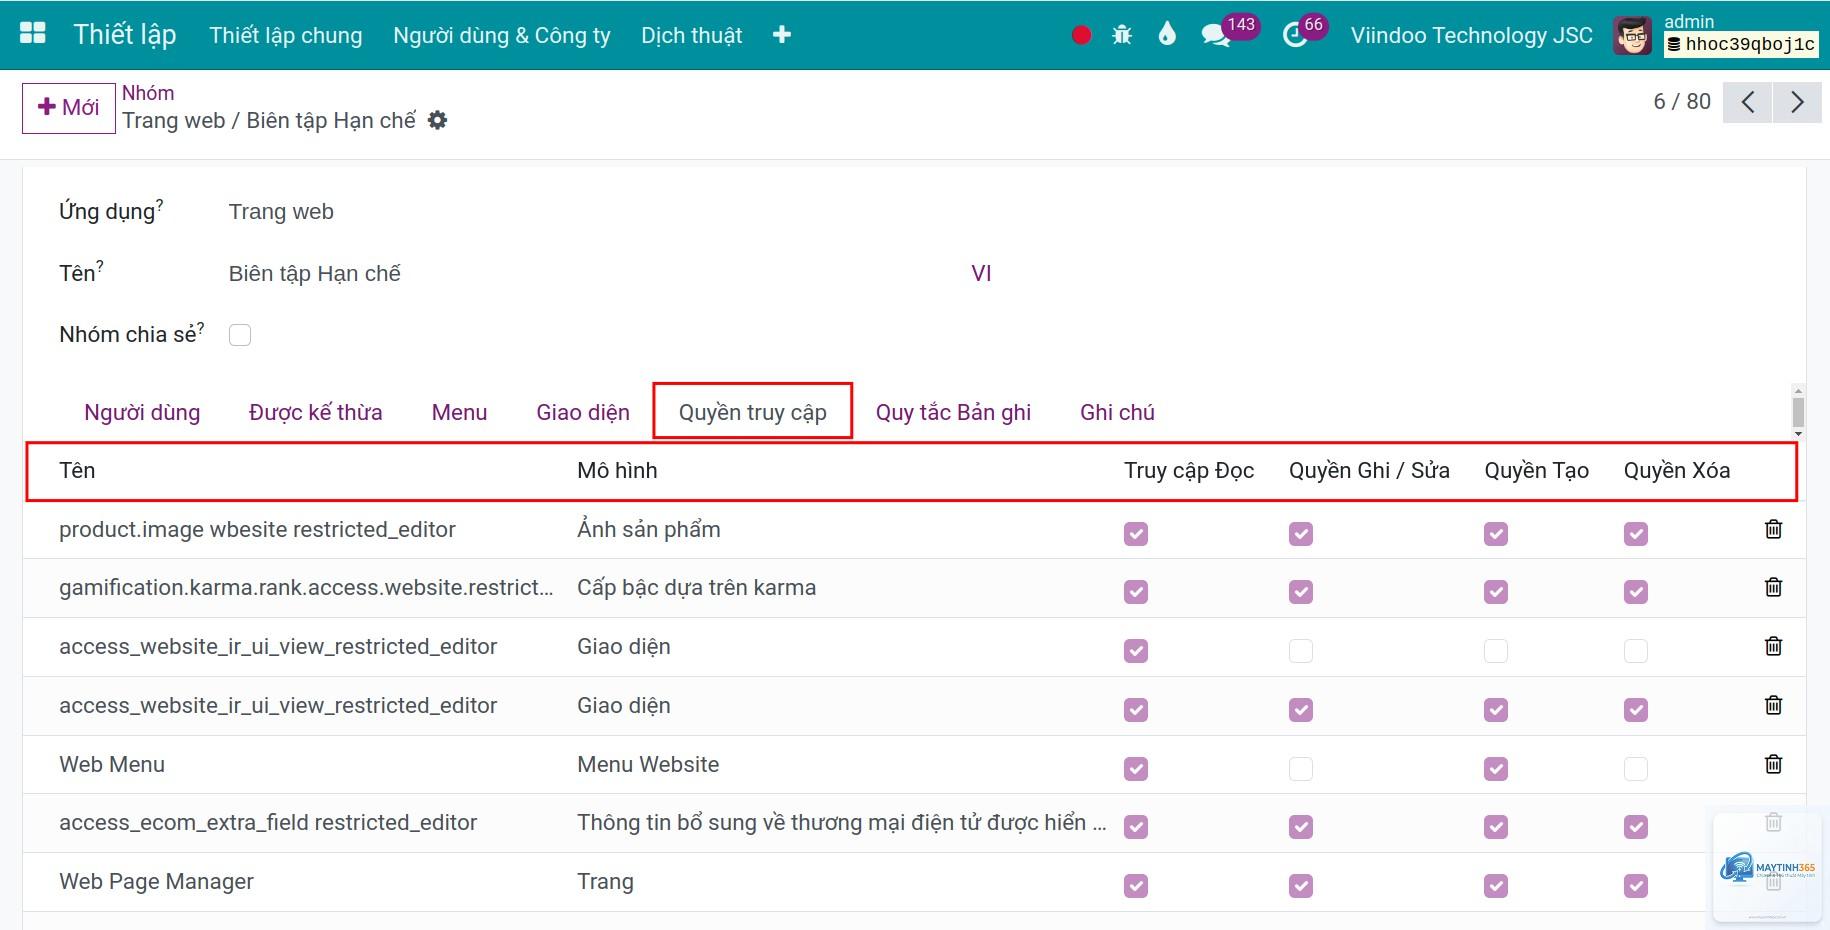Enable Quyền Ghi / Sửa for Web Menu
The height and width of the screenshot is (930, 1830).
(x=1301, y=769)
